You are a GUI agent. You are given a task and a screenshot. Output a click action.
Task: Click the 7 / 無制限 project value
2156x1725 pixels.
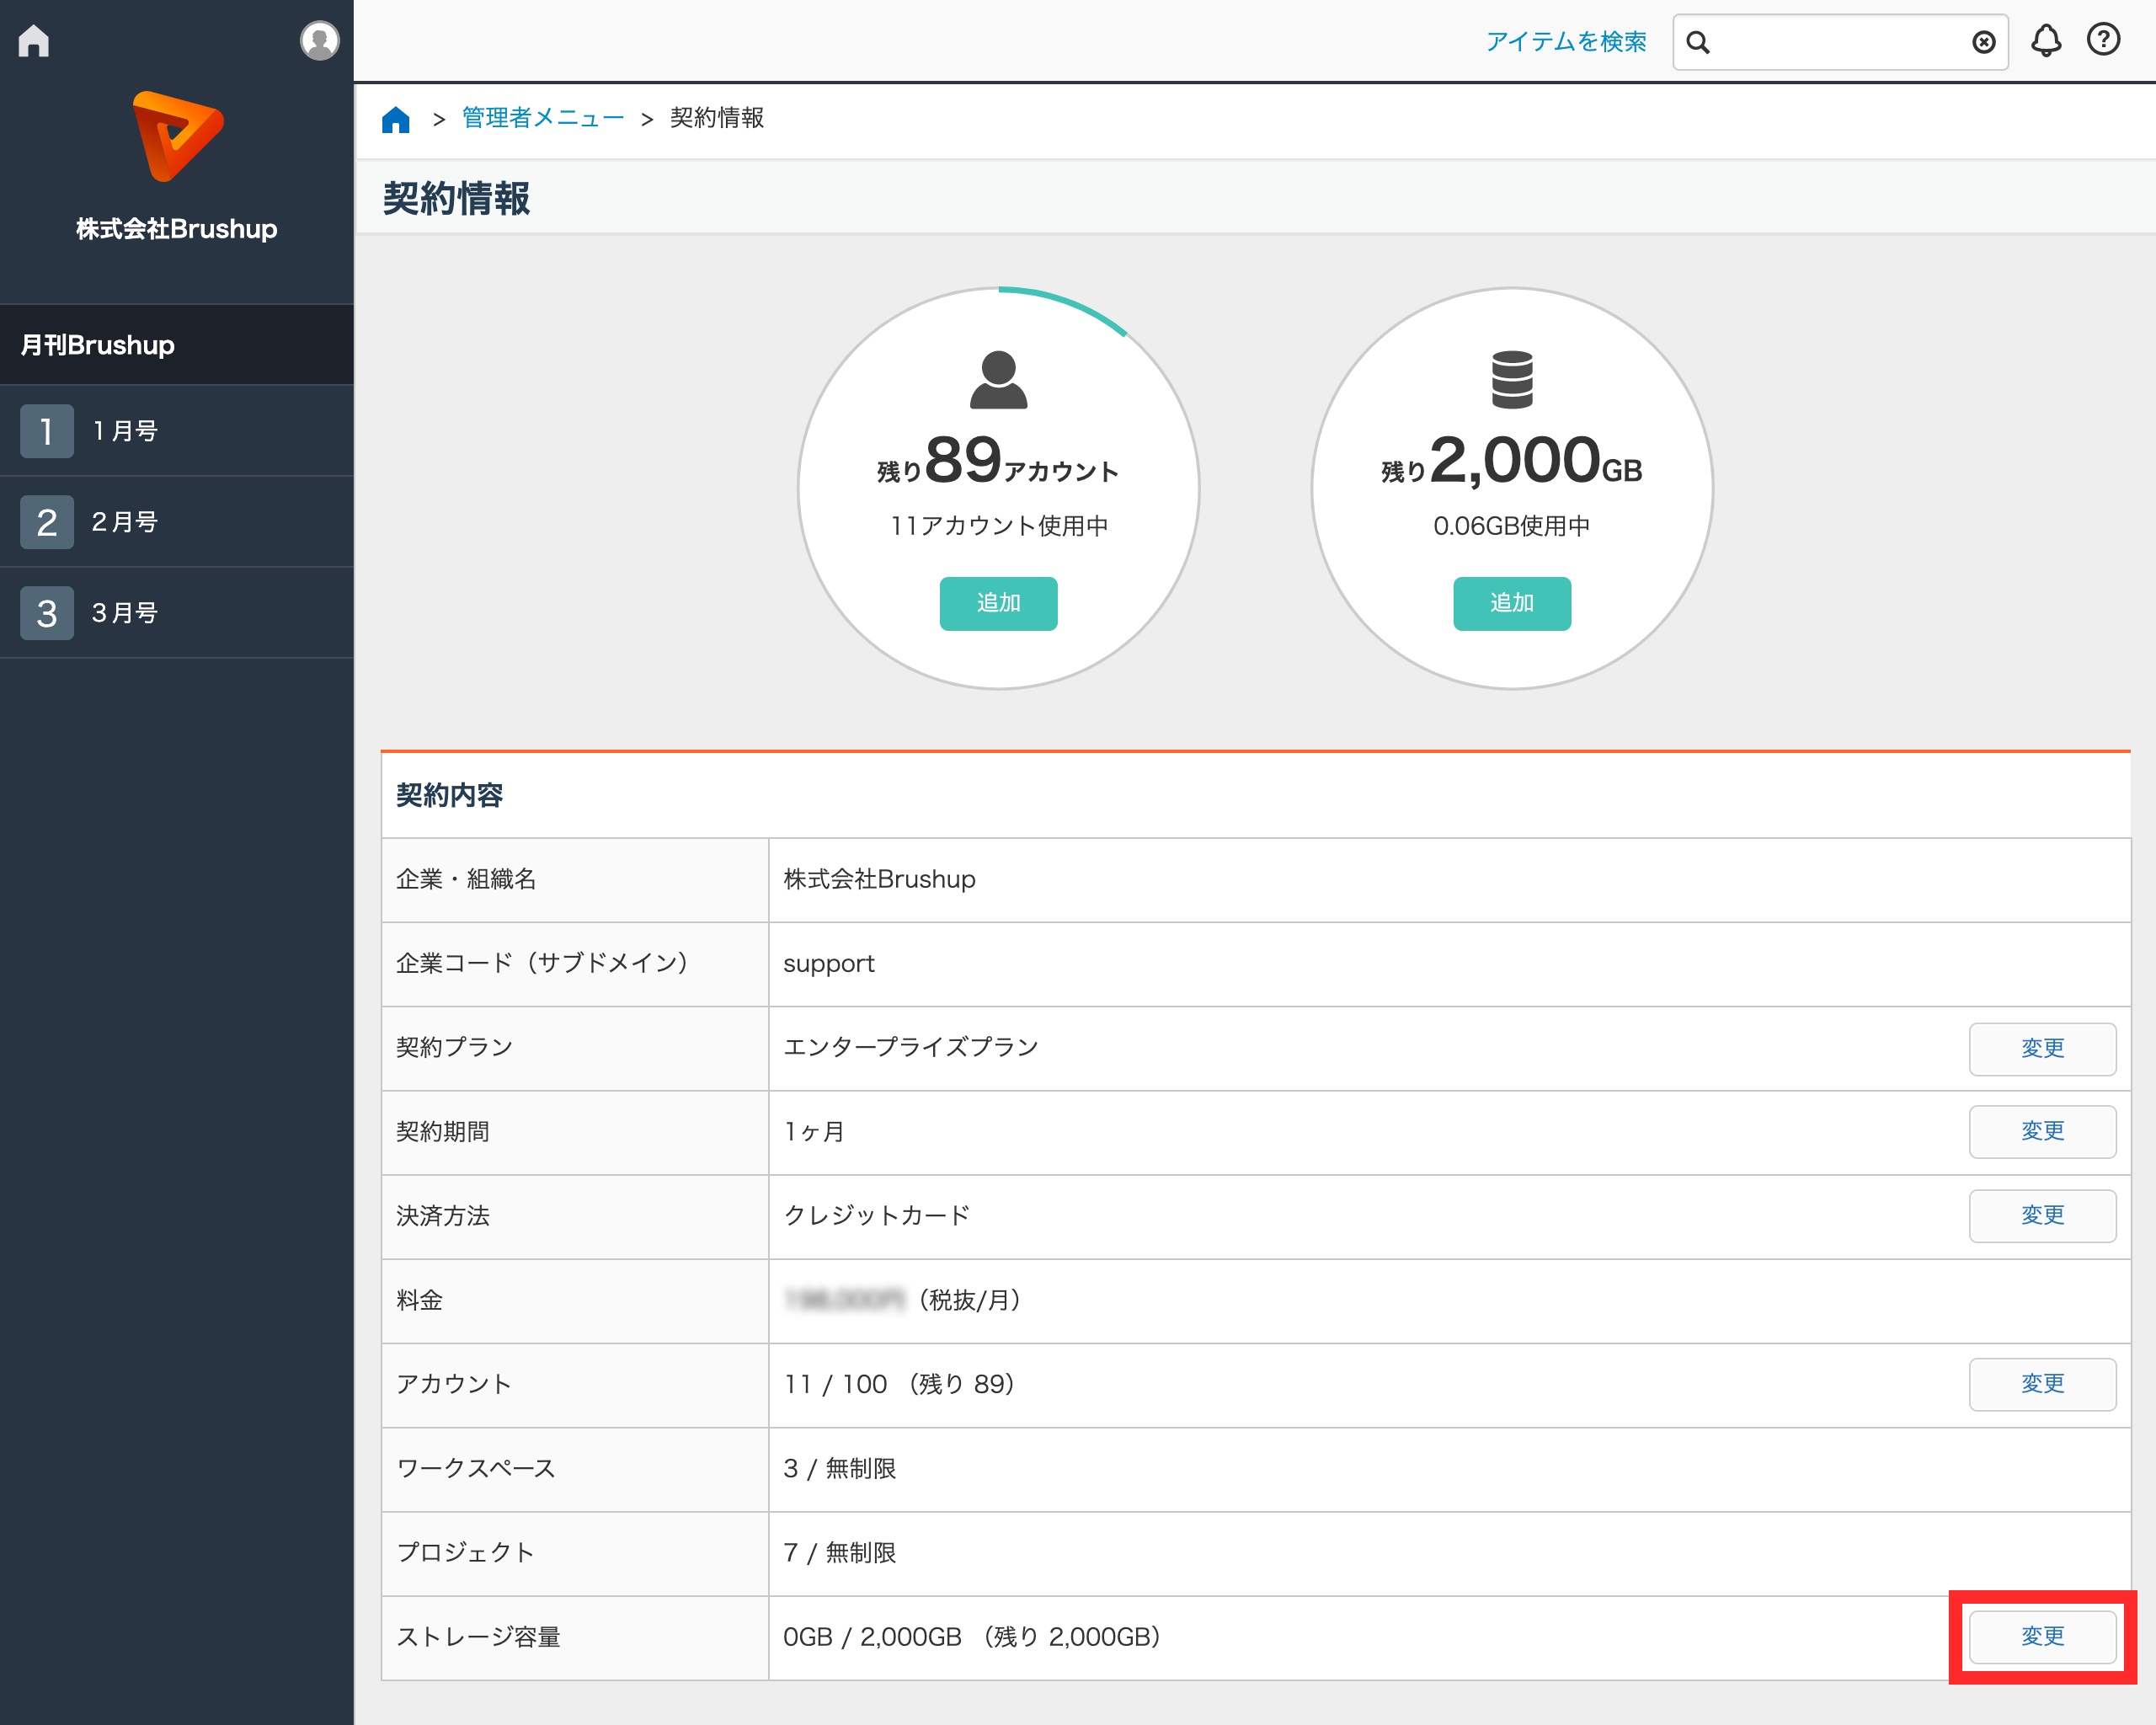(x=839, y=1553)
